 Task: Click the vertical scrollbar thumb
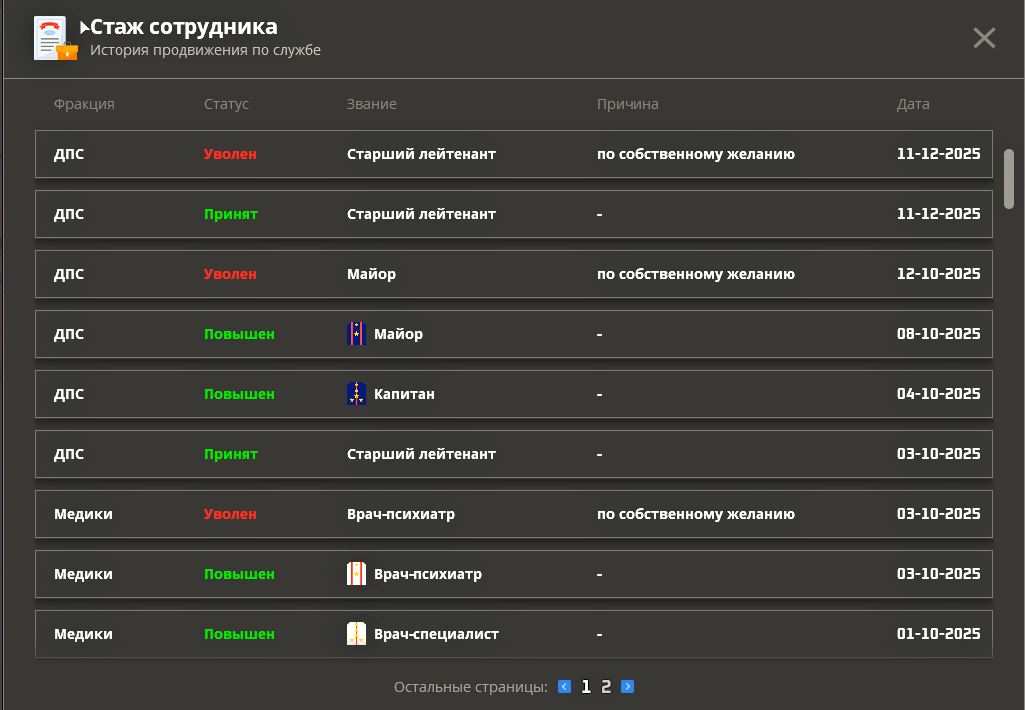(x=1008, y=178)
